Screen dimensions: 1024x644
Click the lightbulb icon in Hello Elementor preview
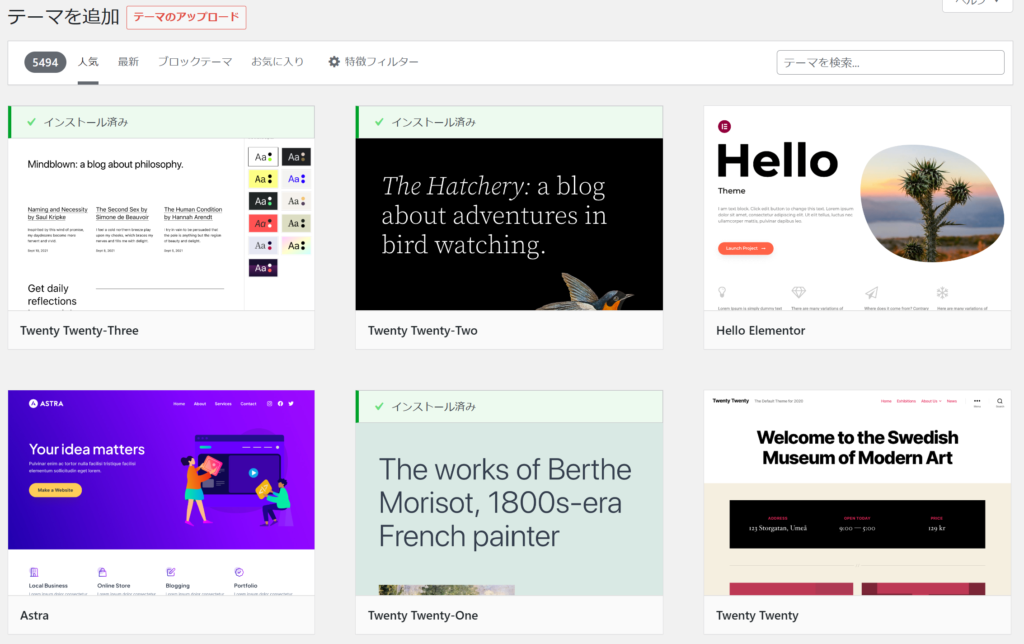tap(722, 291)
